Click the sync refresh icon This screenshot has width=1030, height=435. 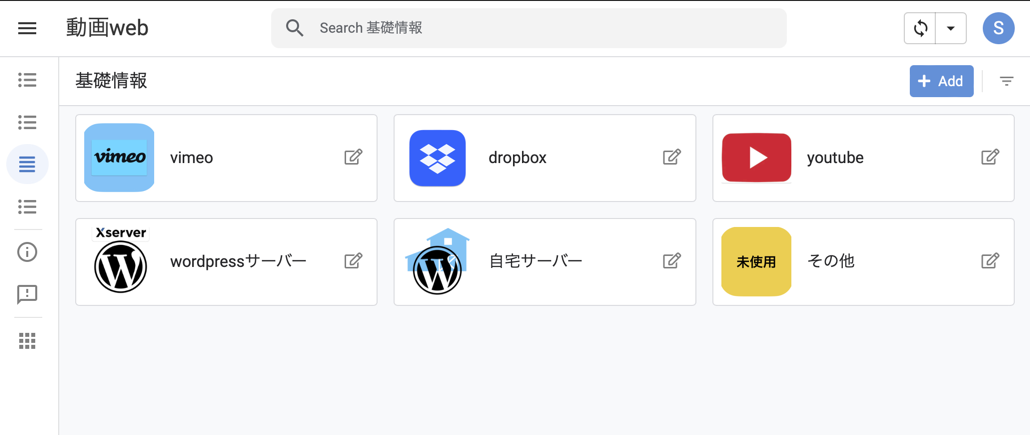pos(920,28)
